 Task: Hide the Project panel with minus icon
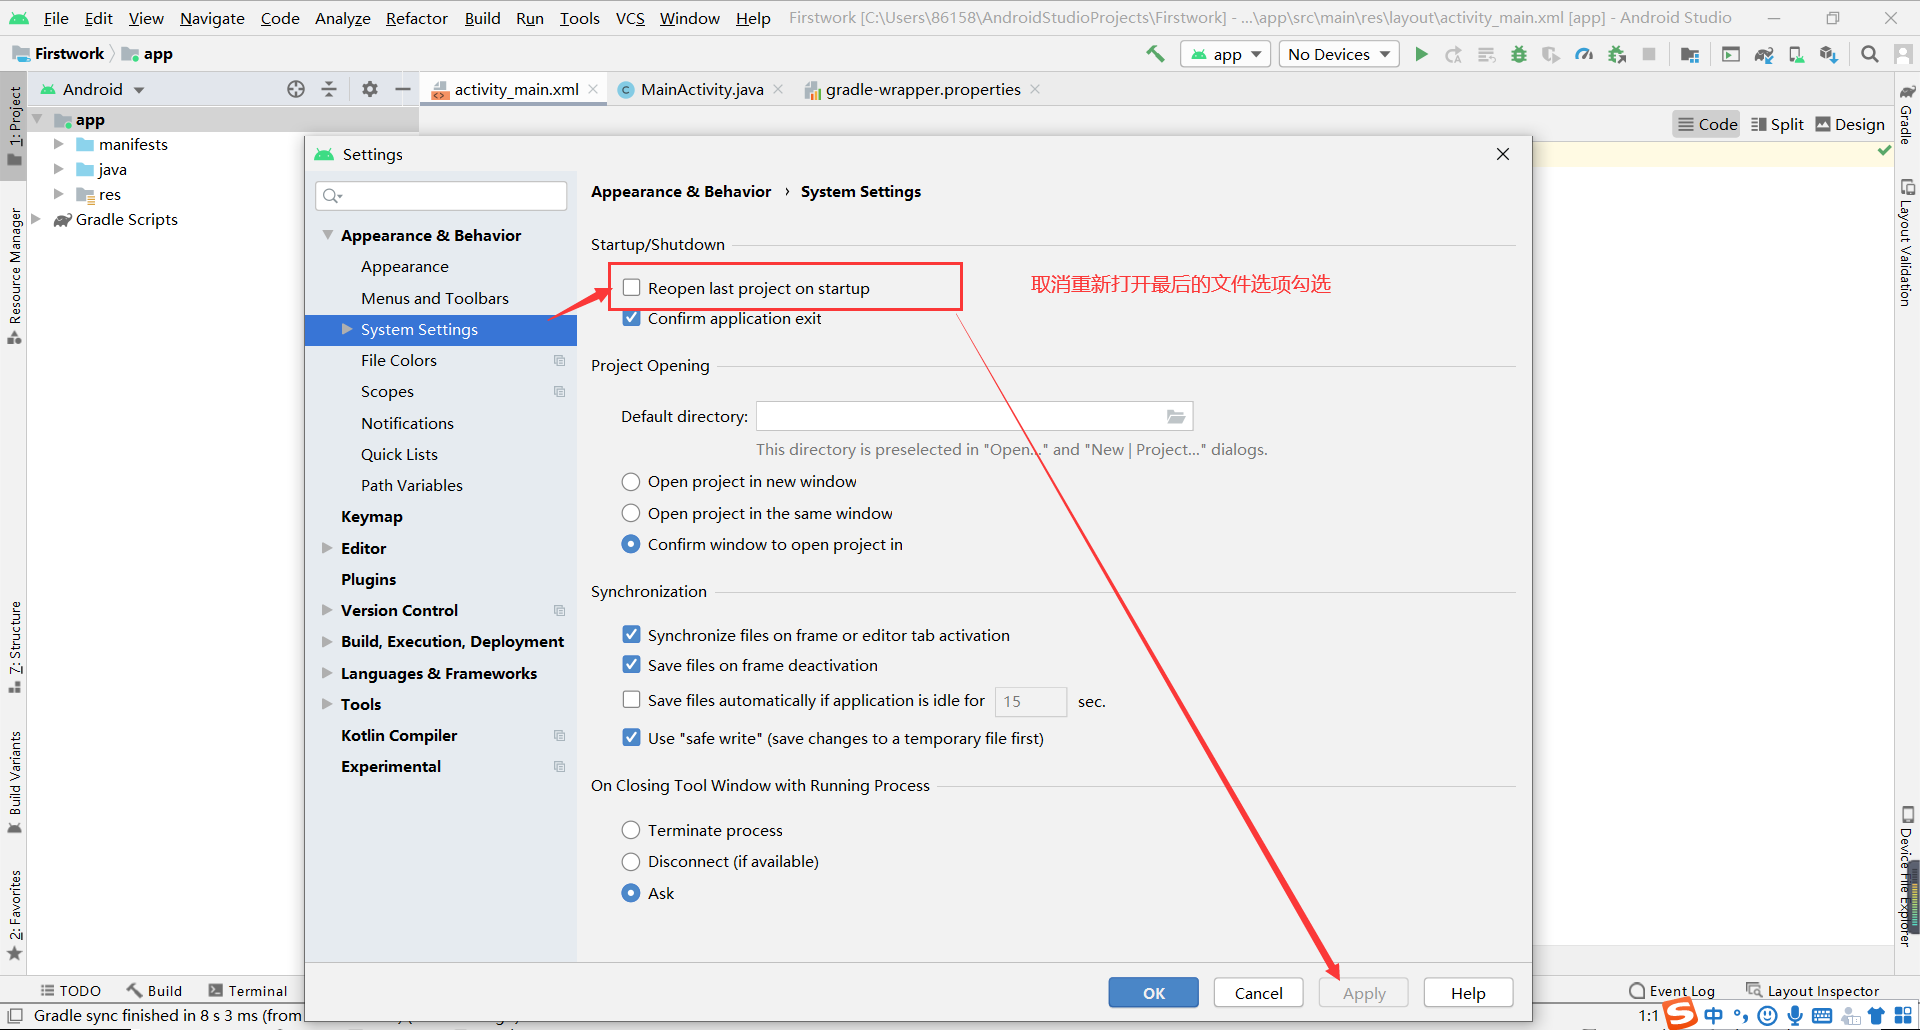[x=403, y=89]
